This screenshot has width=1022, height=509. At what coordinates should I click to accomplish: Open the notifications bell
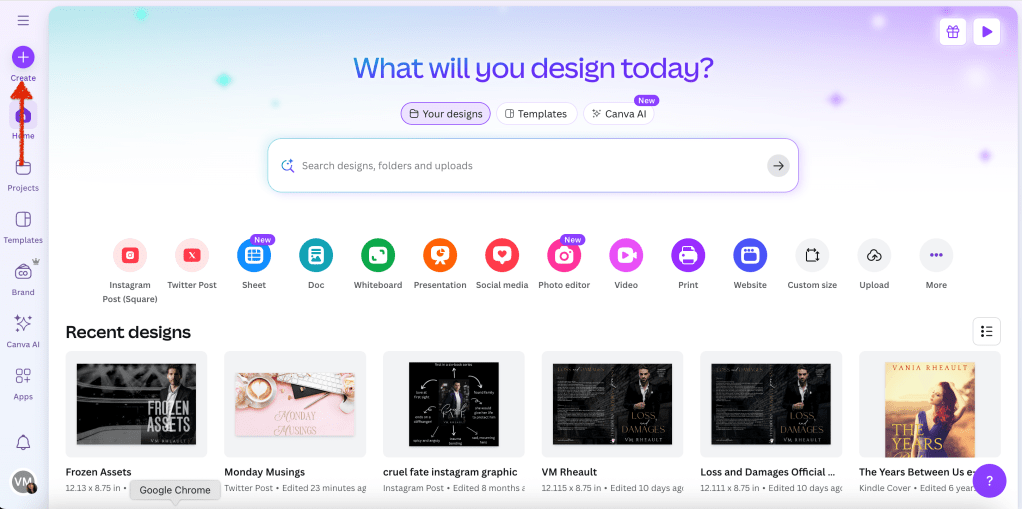[x=23, y=442]
